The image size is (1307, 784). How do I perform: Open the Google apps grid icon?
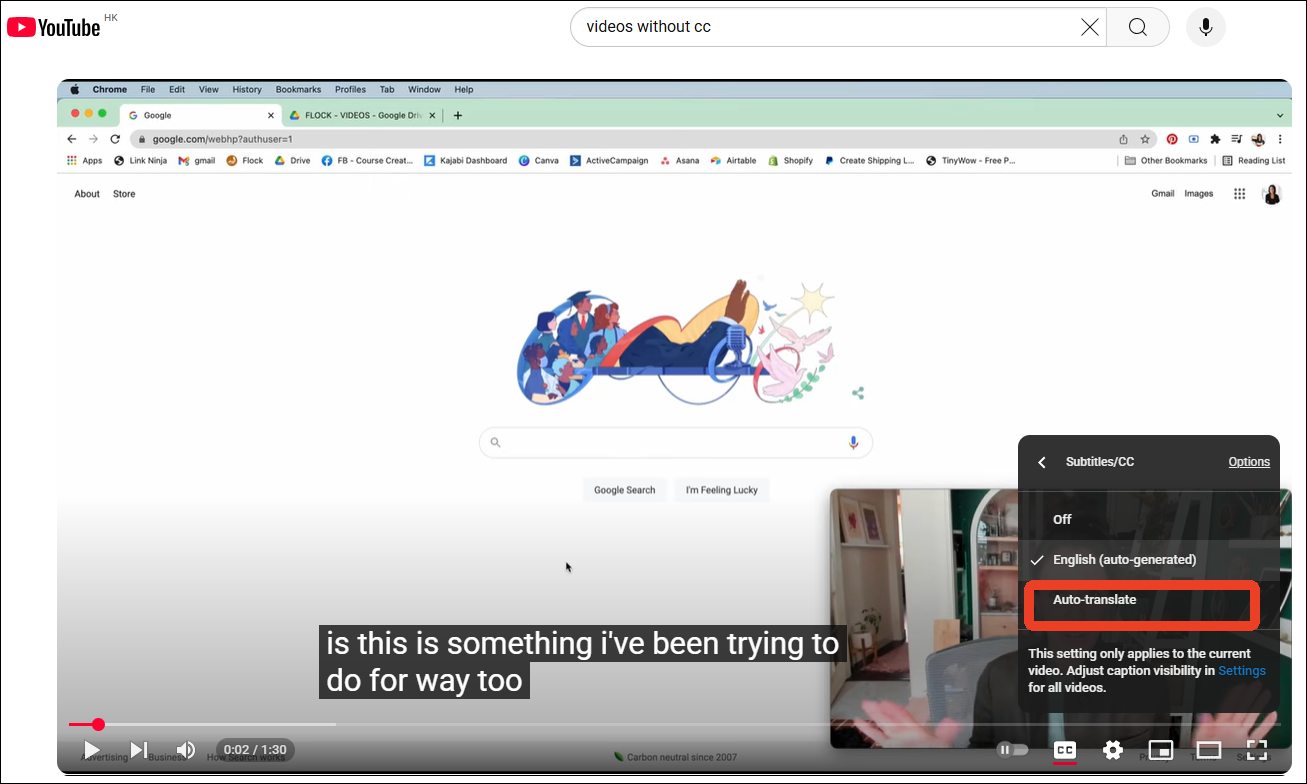(x=1239, y=193)
